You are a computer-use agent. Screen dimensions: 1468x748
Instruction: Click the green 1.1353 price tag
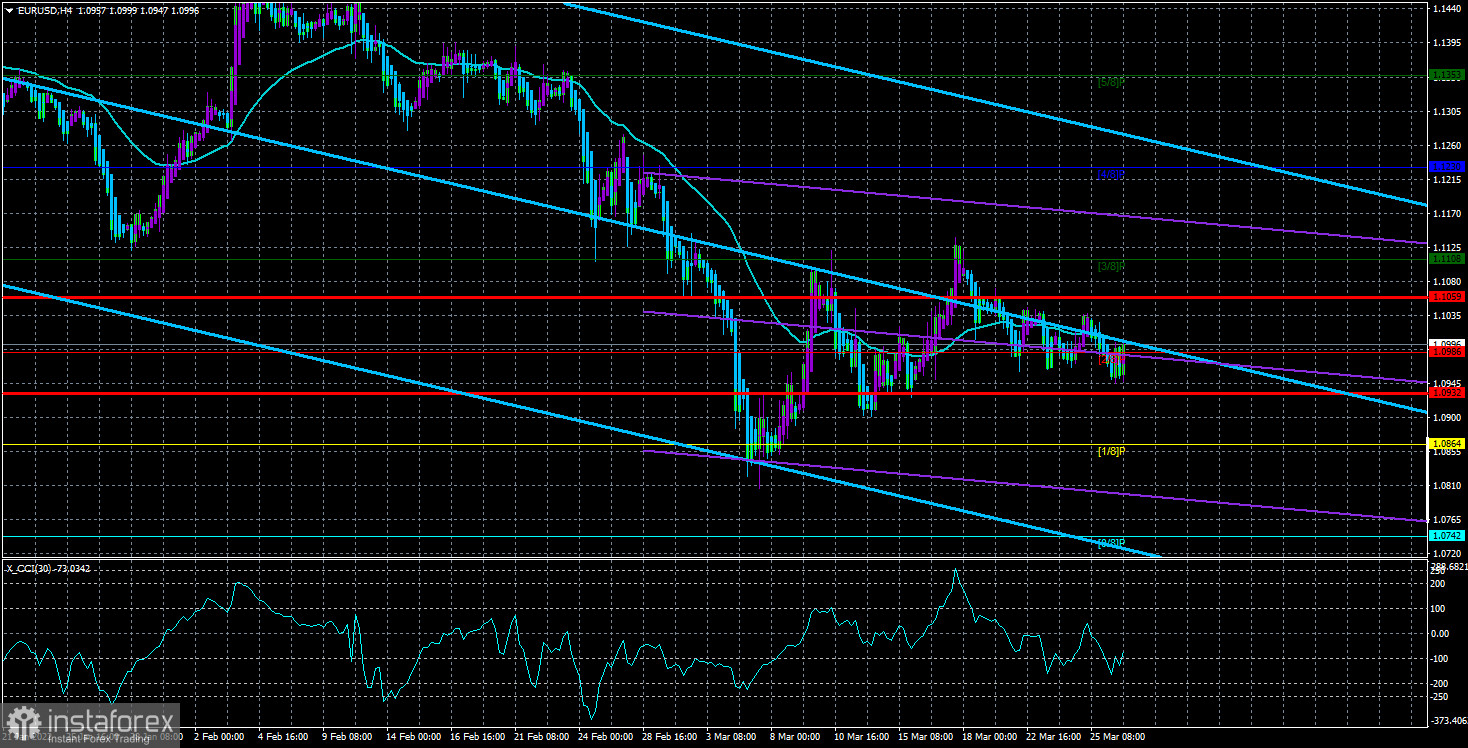[1445, 74]
